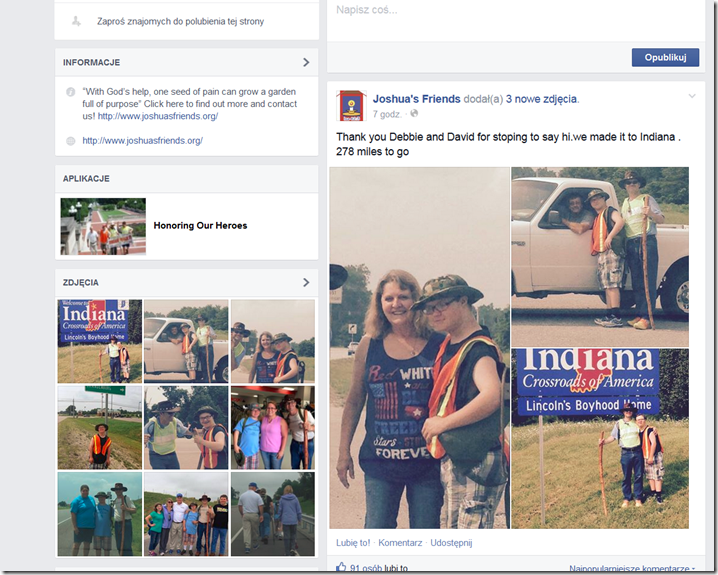Open woman and boy thumbnail in ZDJĘCIA grid
This screenshot has width=718, height=575.
click(272, 341)
